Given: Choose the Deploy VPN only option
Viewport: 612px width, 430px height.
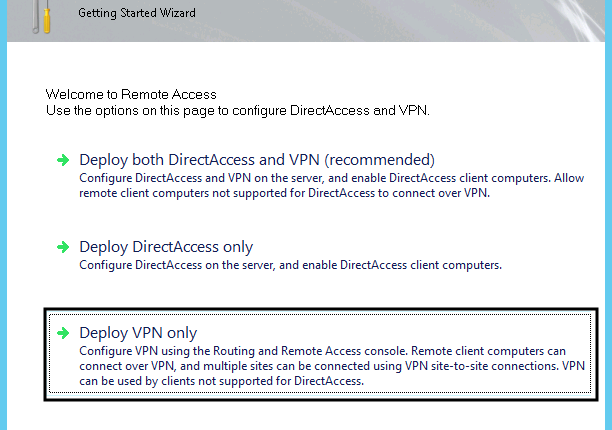Looking at the screenshot, I should click(x=138, y=333).
